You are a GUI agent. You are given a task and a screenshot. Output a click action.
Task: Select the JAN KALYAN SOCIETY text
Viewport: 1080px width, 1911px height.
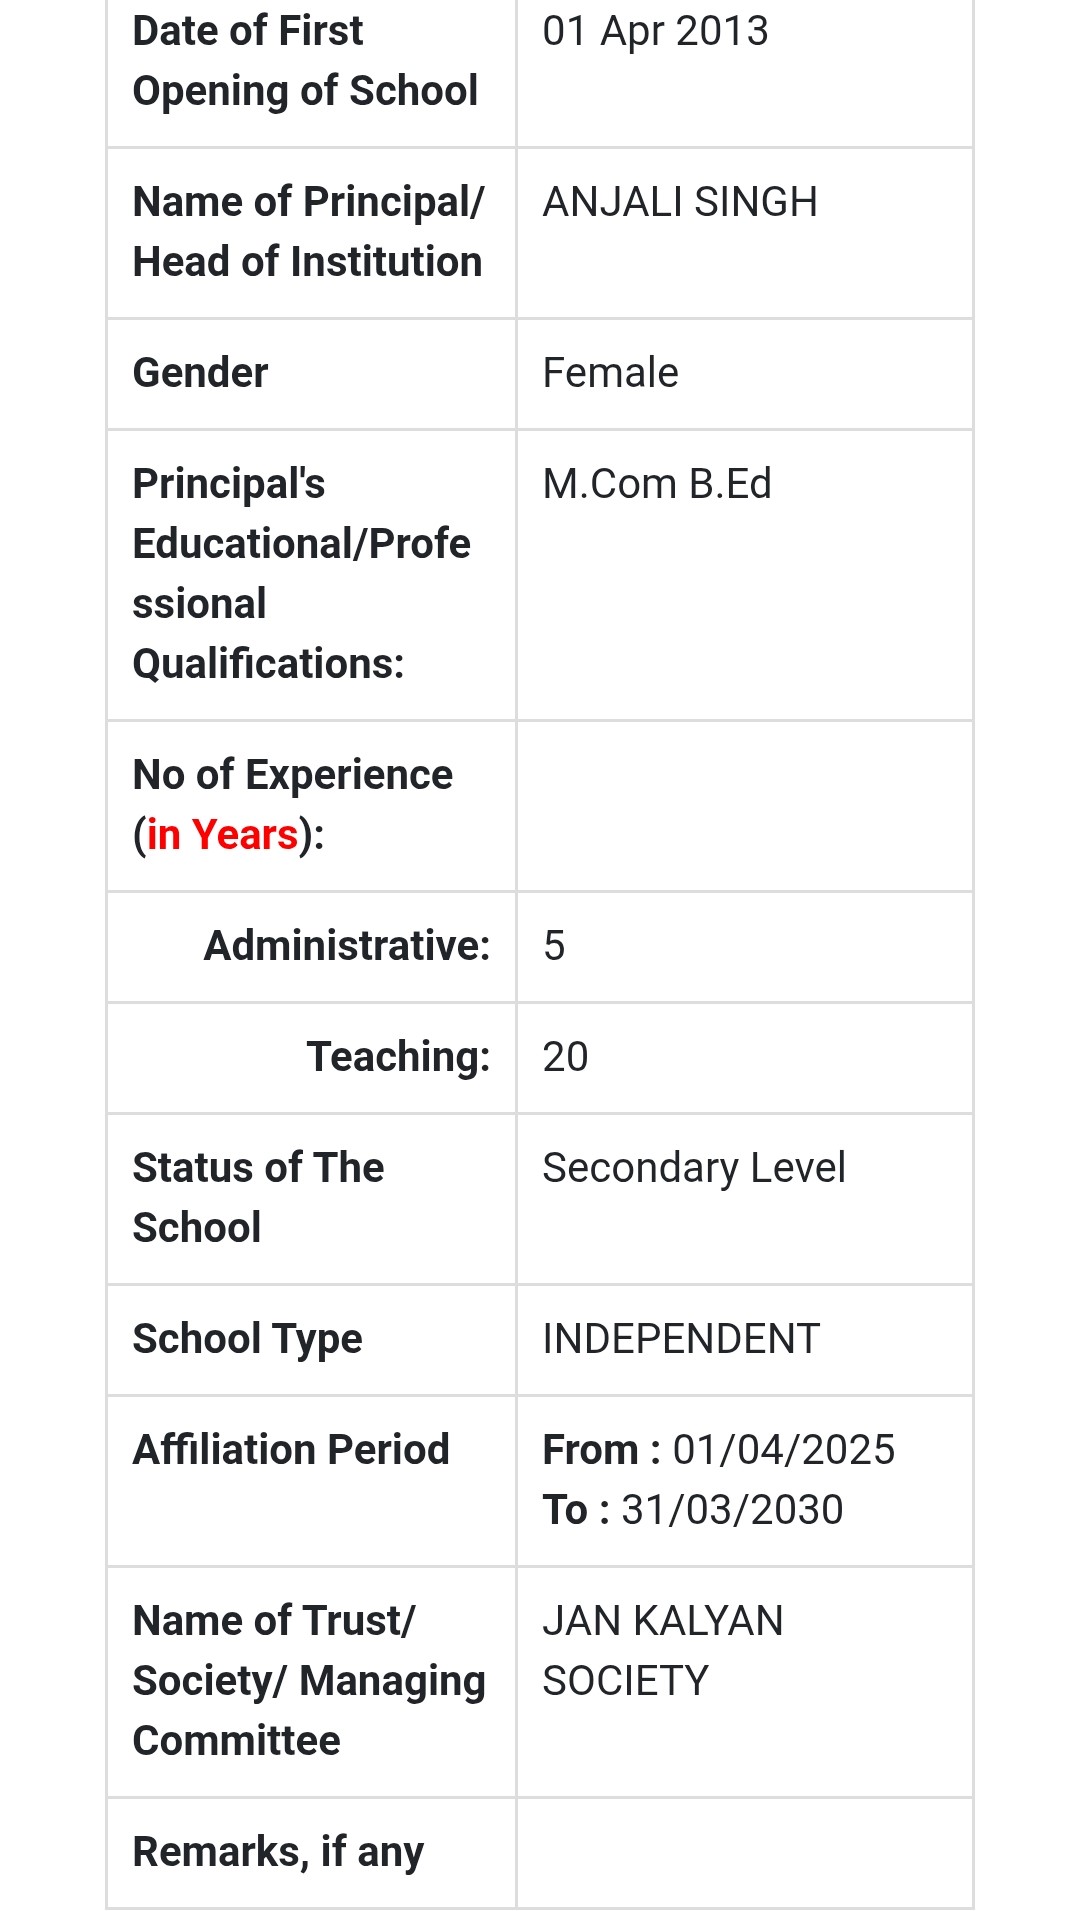662,1651
